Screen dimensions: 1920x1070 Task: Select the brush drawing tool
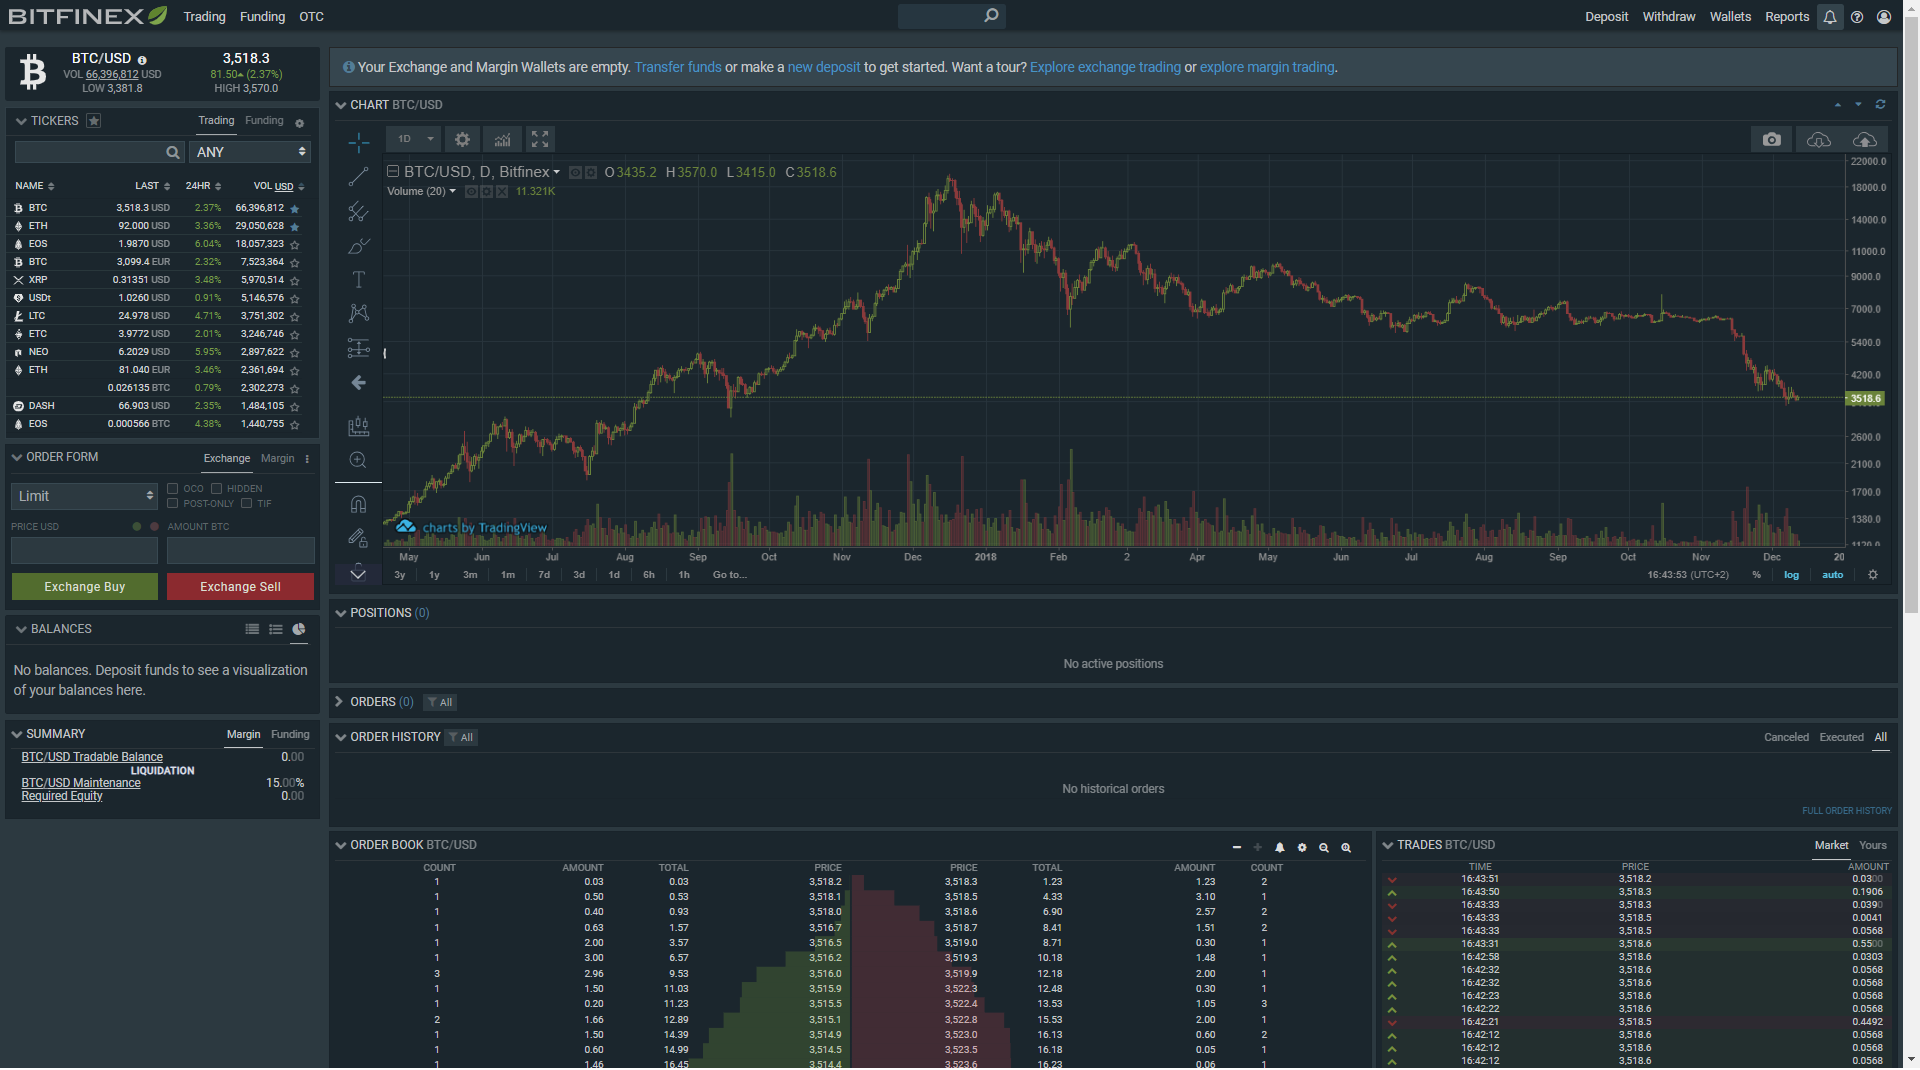358,246
